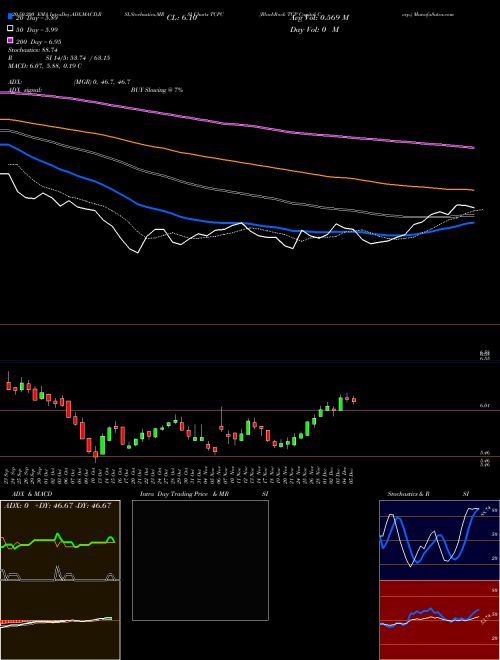Click the magenta 200 Day legend square
Viewport: 500px width, 660px height.
[10, 40]
